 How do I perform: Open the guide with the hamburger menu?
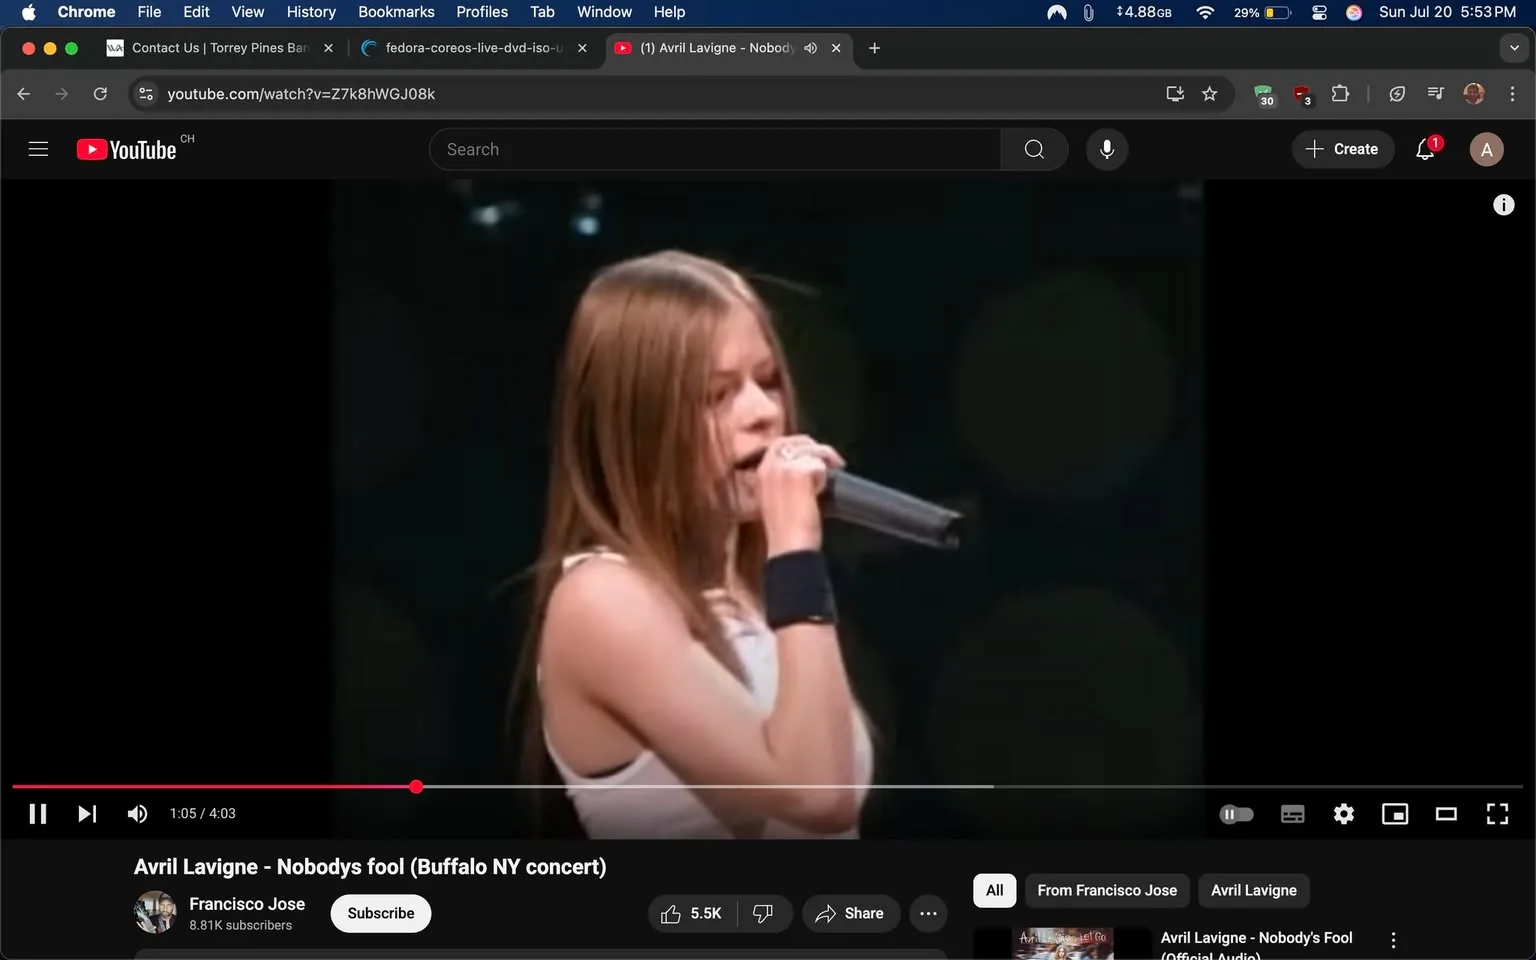coord(38,148)
